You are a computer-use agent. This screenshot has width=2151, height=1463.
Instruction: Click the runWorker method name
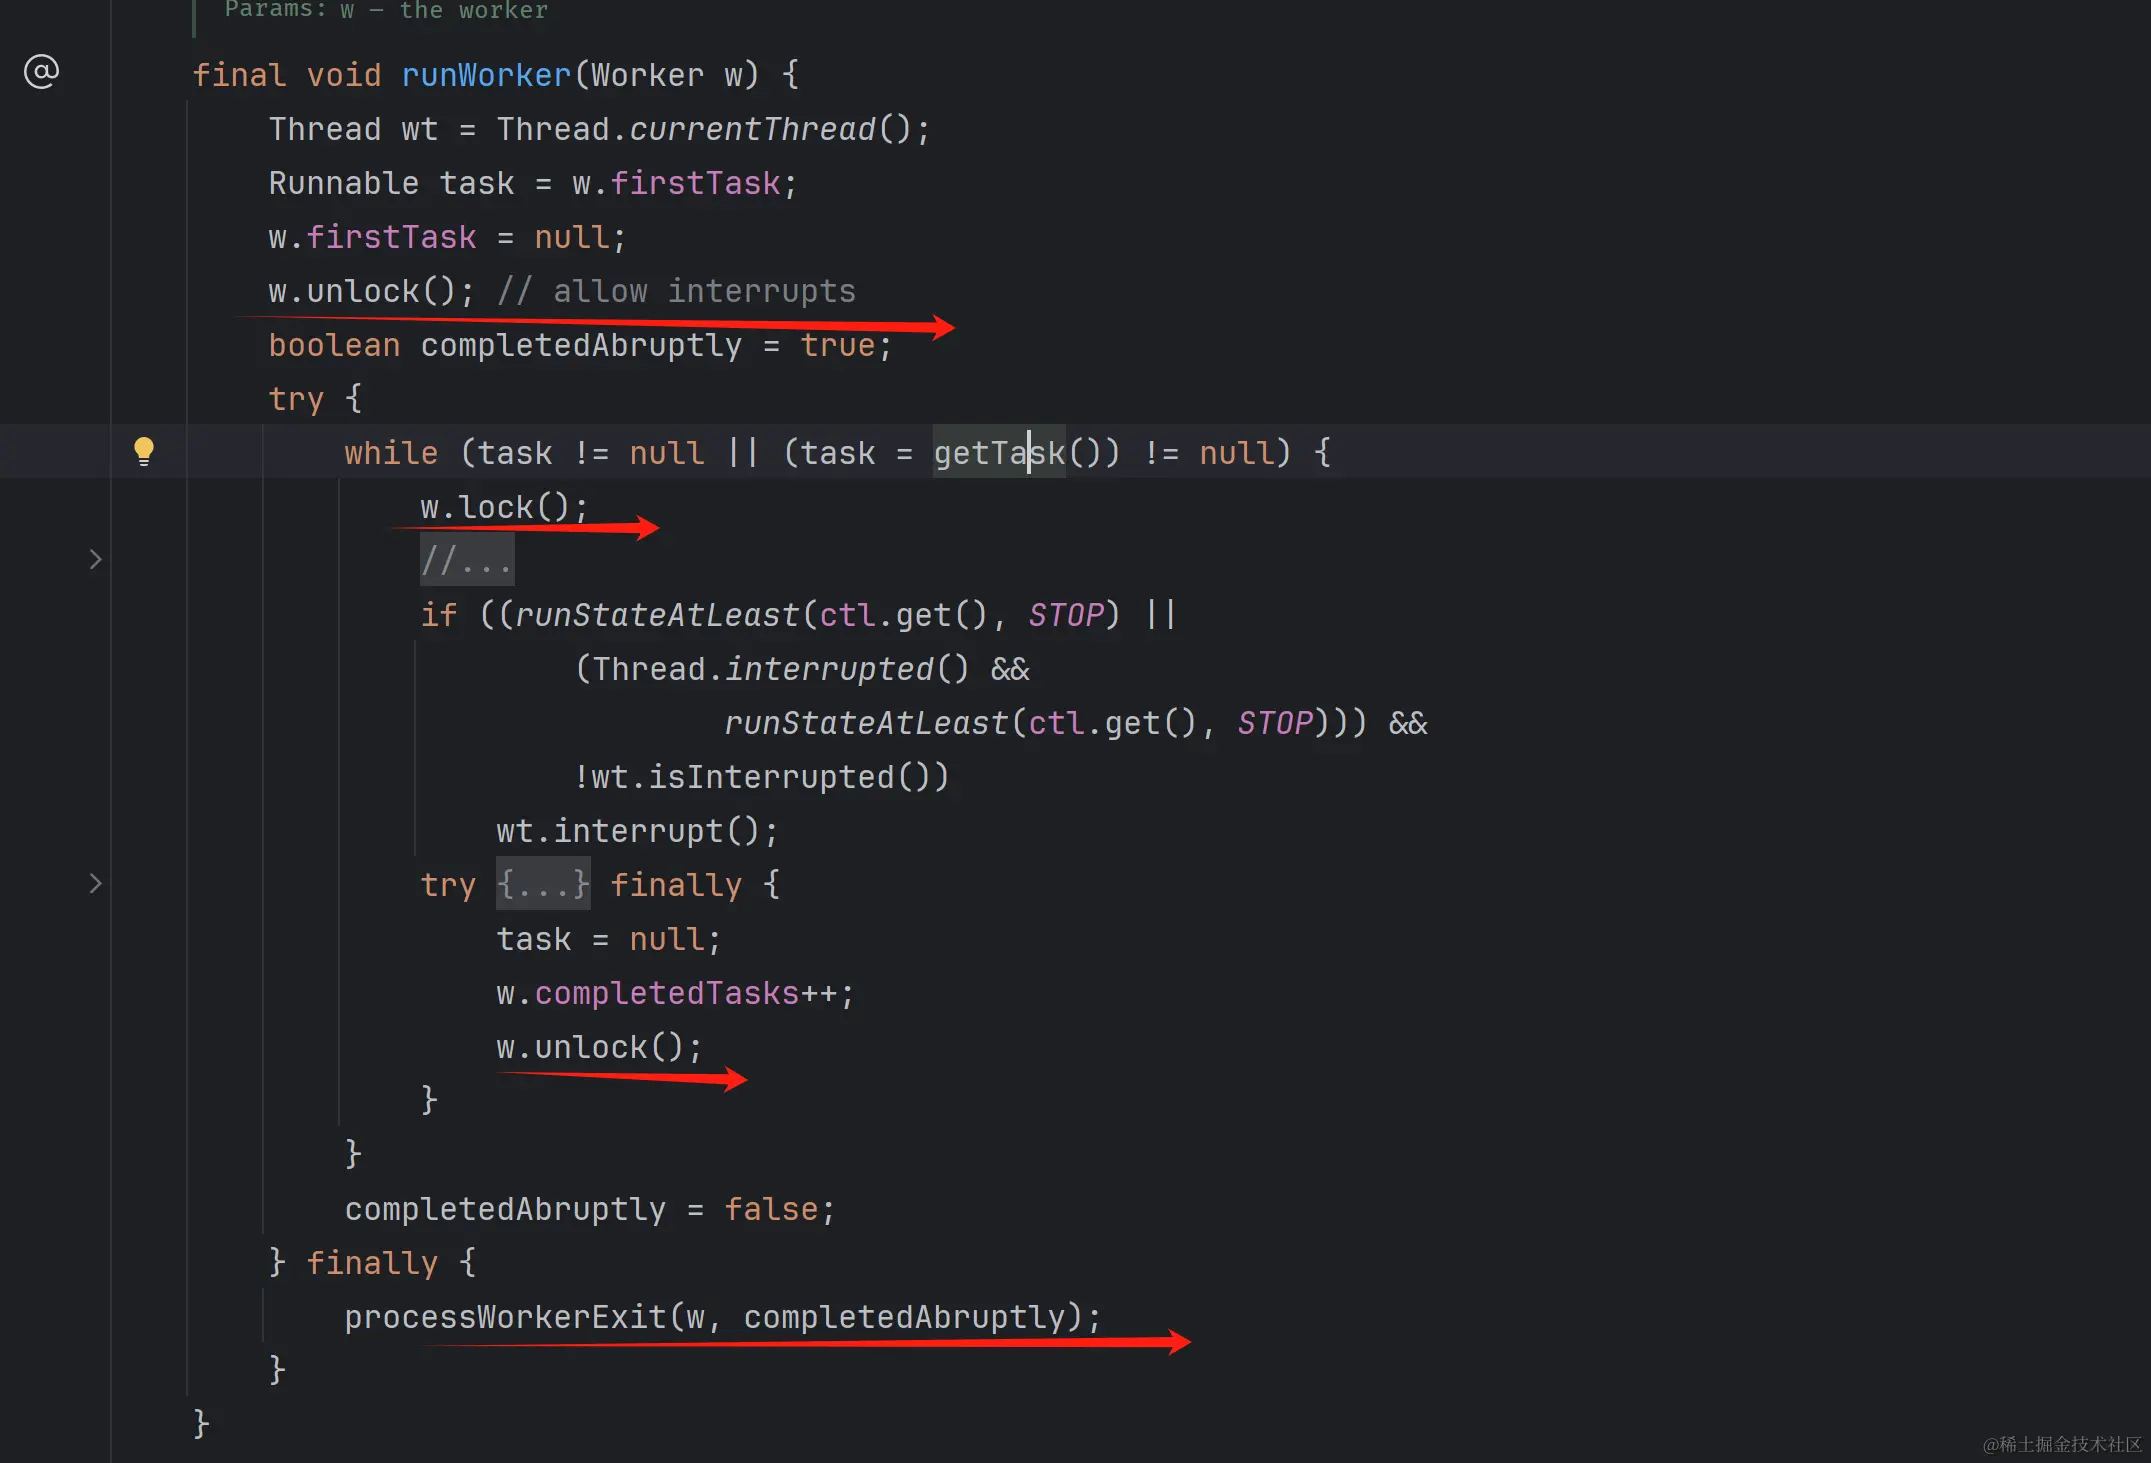[x=486, y=75]
